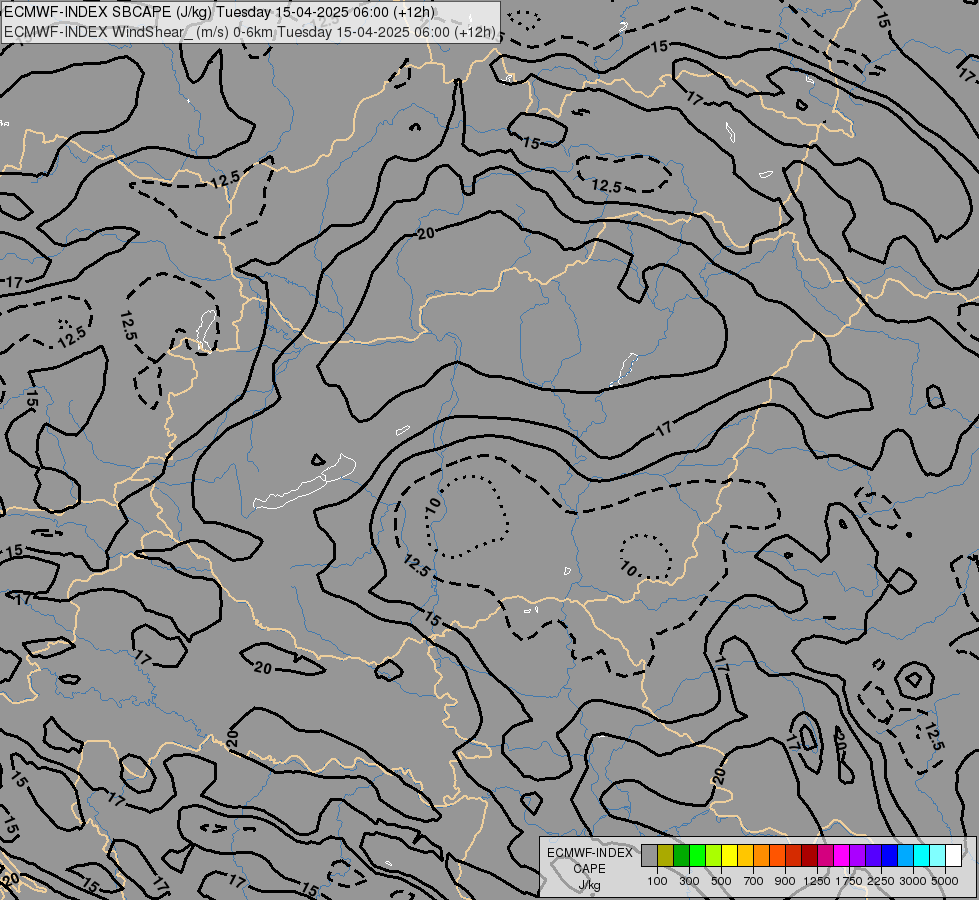Click the 1750 value on the legend
This screenshot has height=900, width=979.
(849, 881)
